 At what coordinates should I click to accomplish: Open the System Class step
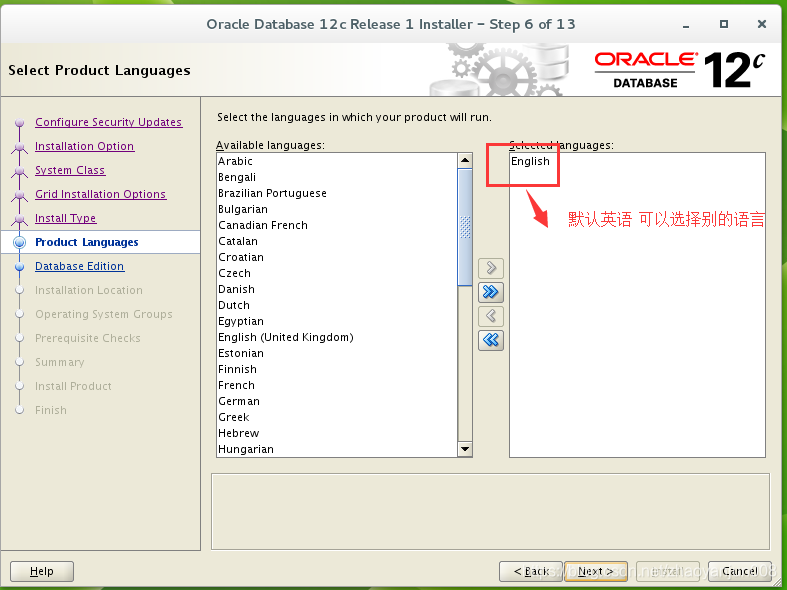[x=70, y=170]
